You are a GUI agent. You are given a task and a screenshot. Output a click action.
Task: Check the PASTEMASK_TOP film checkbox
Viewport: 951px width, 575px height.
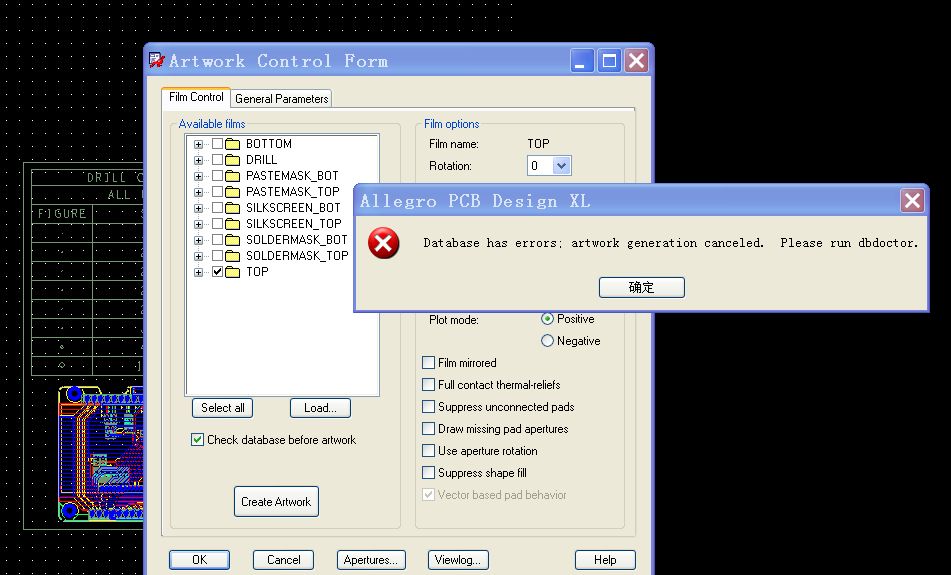tap(217, 192)
